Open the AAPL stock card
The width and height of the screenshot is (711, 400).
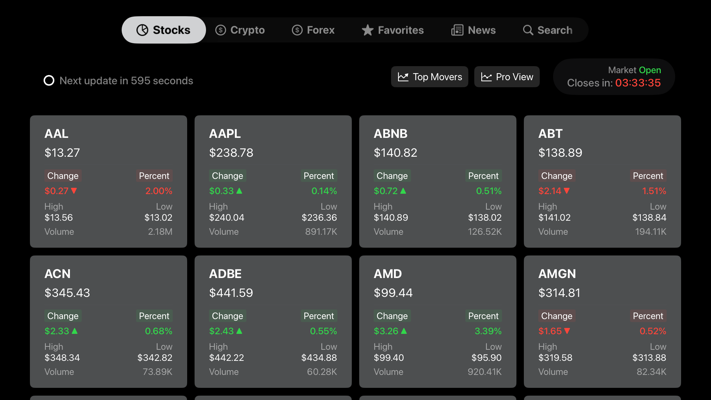273,181
